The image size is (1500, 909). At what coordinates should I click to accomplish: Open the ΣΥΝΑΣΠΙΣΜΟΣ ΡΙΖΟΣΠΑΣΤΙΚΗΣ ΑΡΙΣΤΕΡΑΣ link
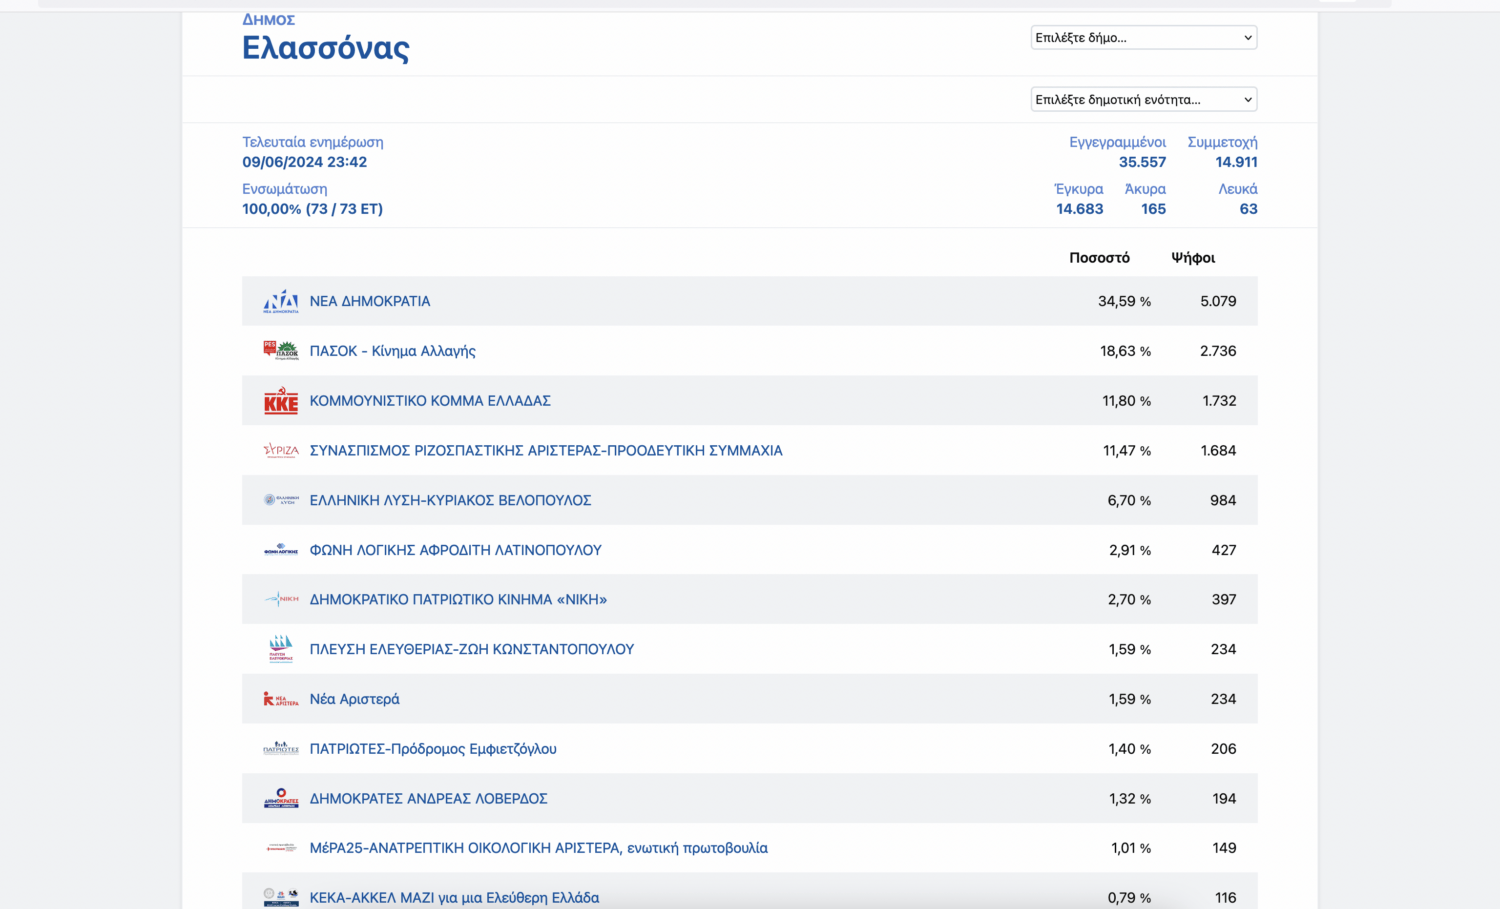tap(546, 451)
